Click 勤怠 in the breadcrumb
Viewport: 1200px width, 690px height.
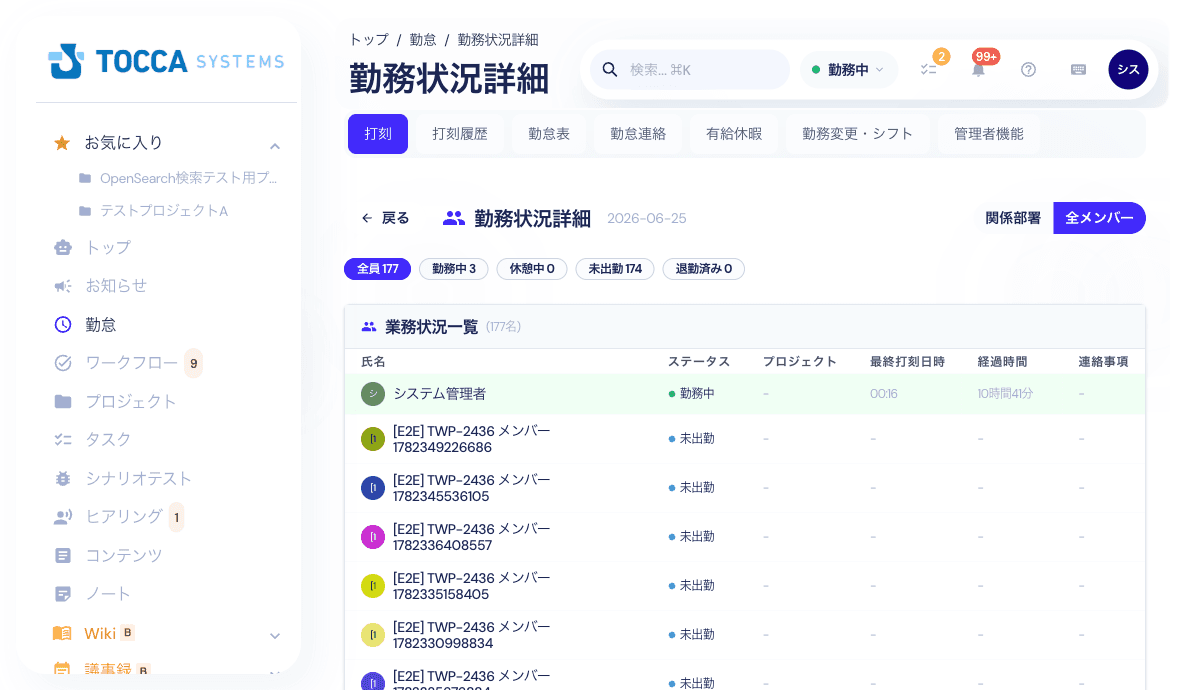[423, 40]
